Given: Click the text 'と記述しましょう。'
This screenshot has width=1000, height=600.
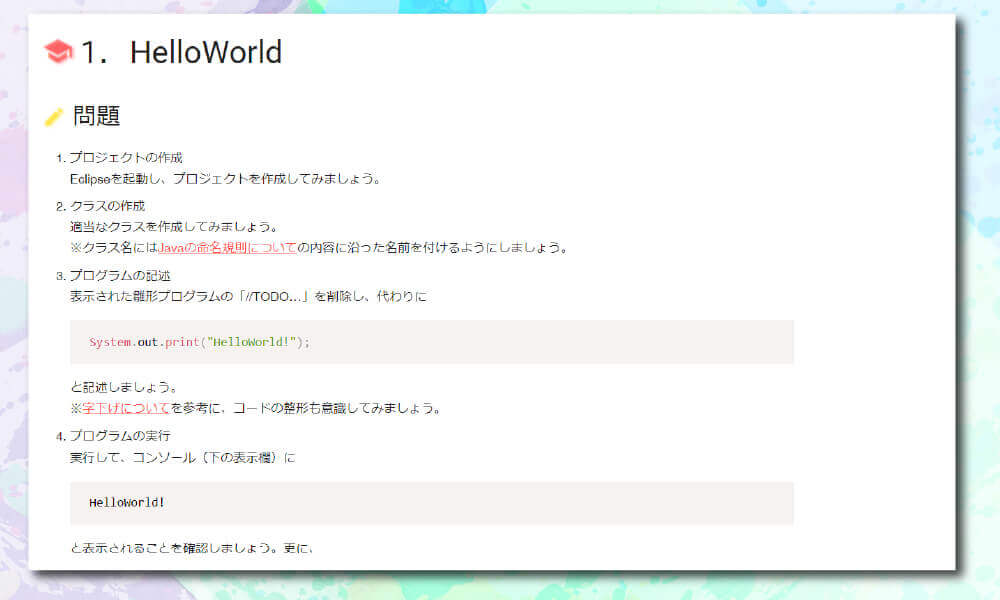Looking at the screenshot, I should pos(124,387).
